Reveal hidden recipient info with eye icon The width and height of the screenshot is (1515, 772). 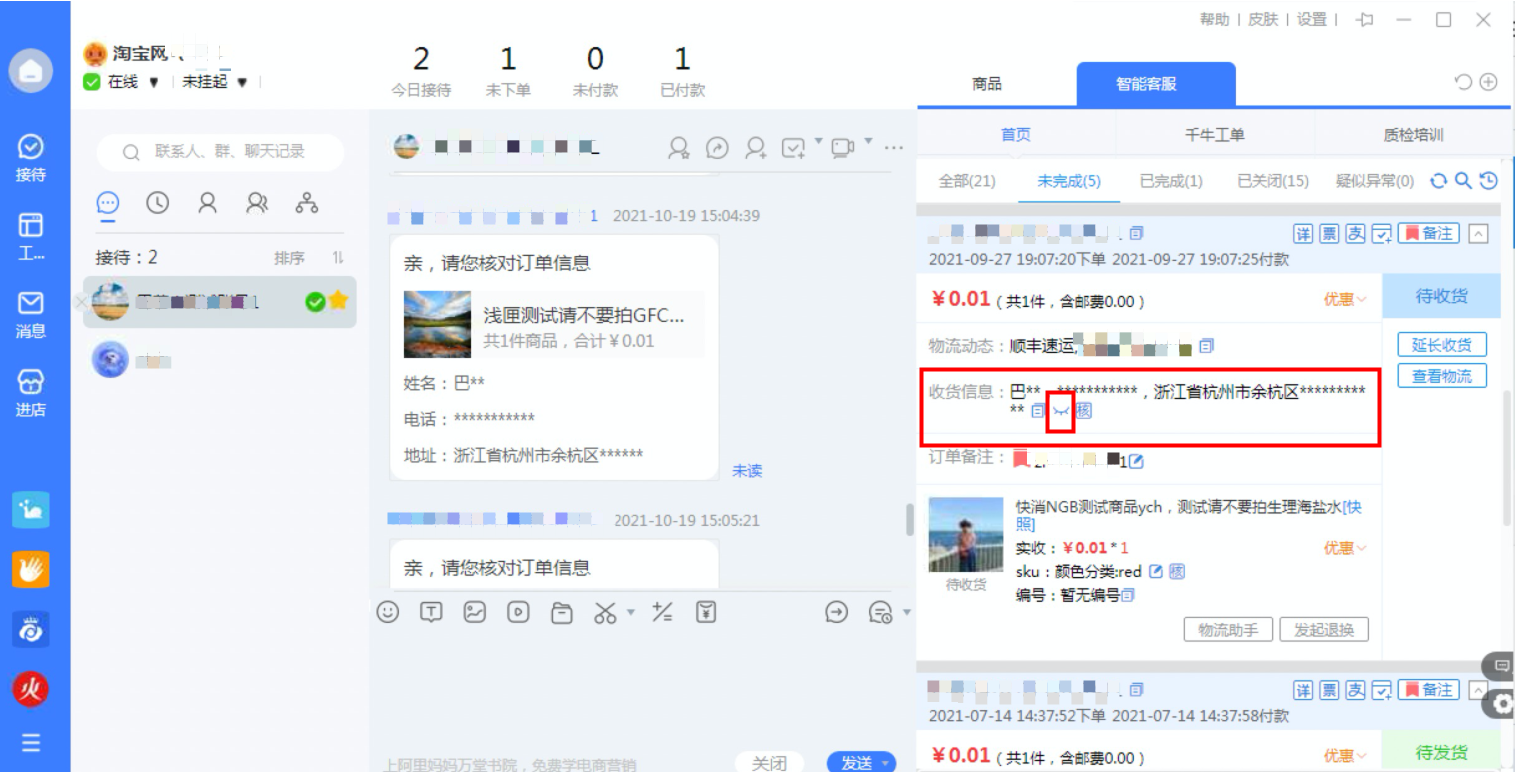pos(1060,411)
